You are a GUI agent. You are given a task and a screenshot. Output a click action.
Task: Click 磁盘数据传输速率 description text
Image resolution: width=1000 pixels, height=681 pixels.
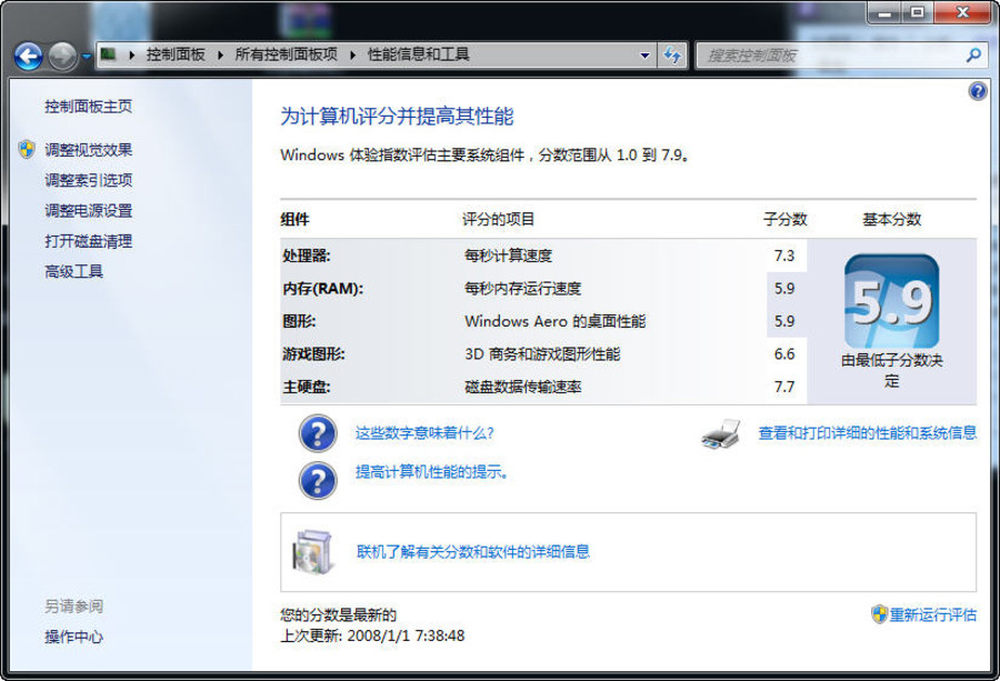(x=523, y=387)
